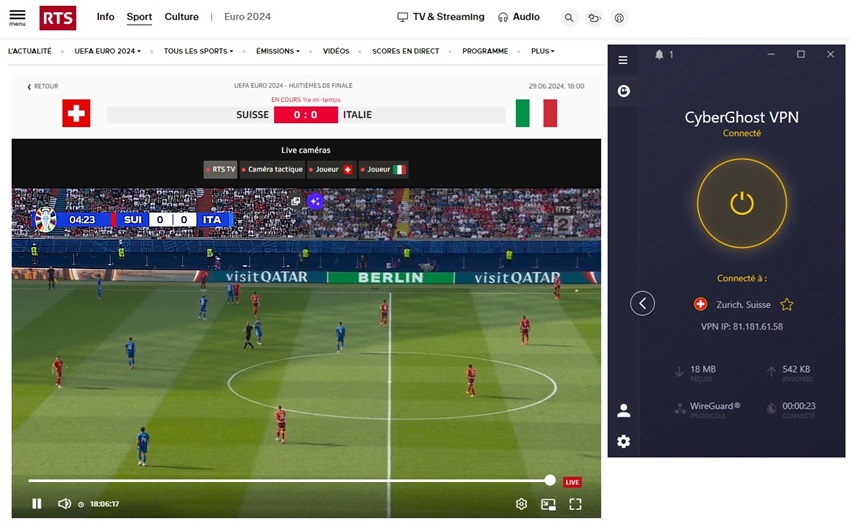
Task: Open the RTS search icon
Action: pyautogui.click(x=569, y=18)
